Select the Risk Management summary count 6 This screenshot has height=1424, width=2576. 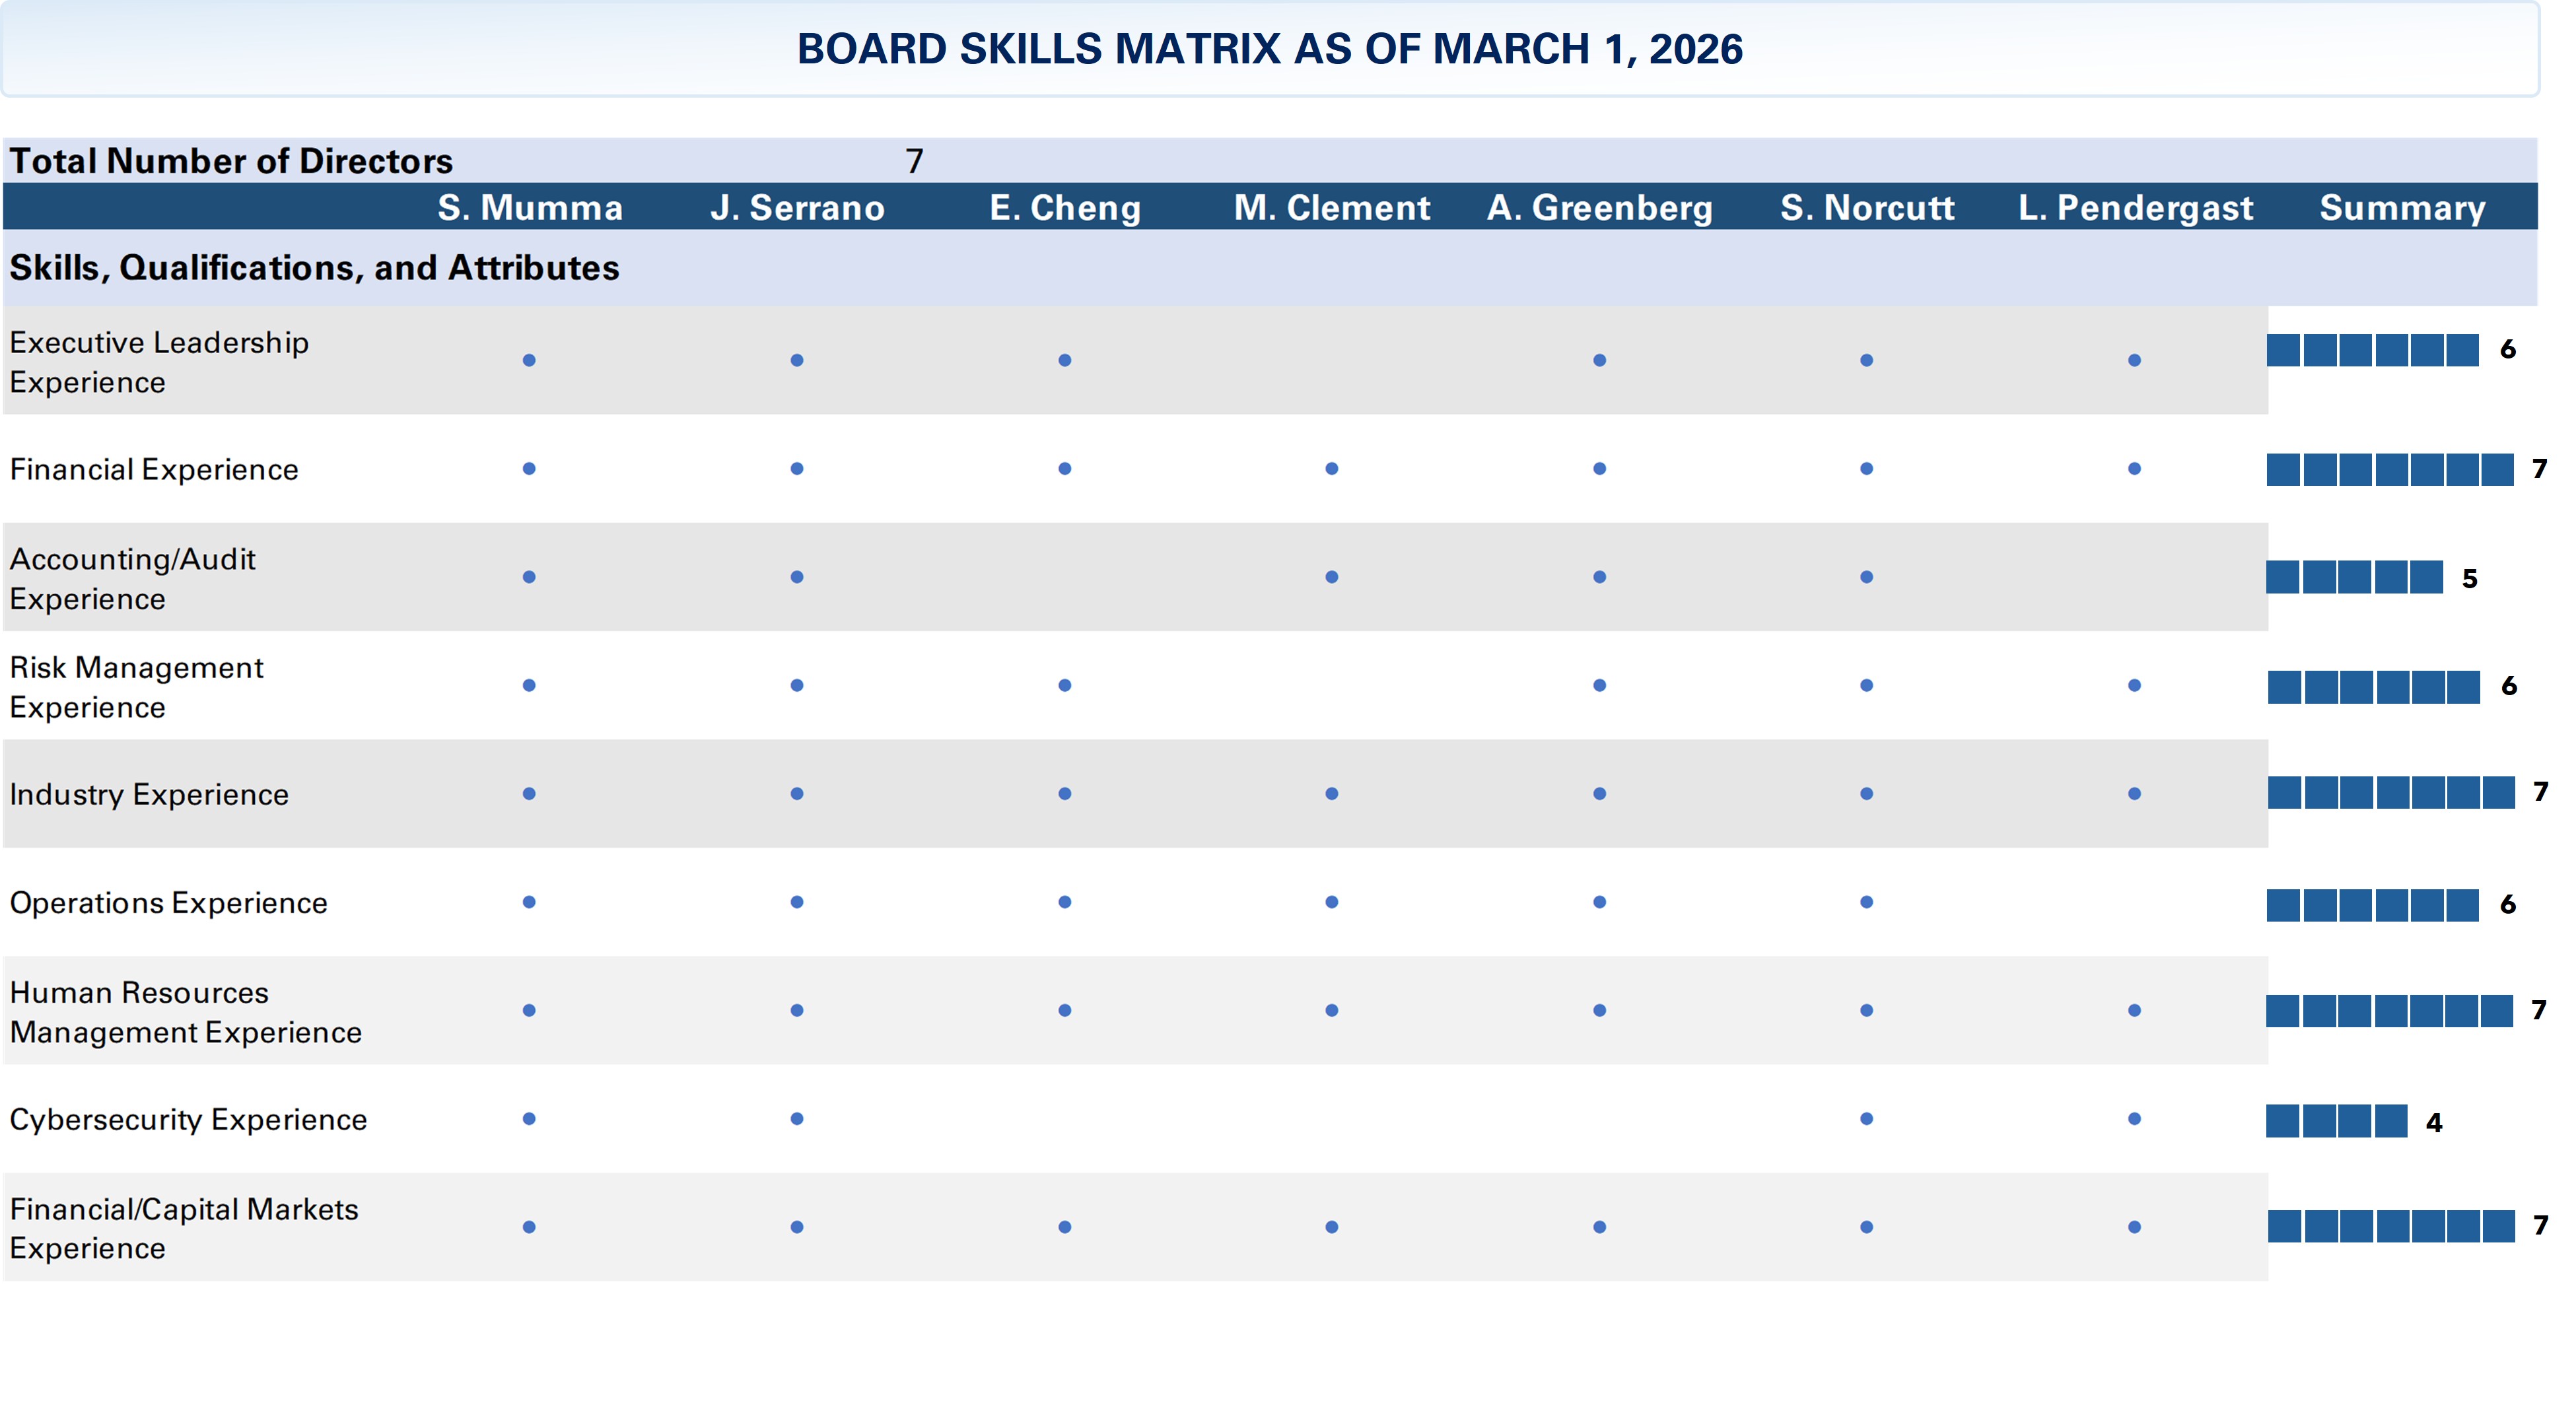tap(2509, 686)
